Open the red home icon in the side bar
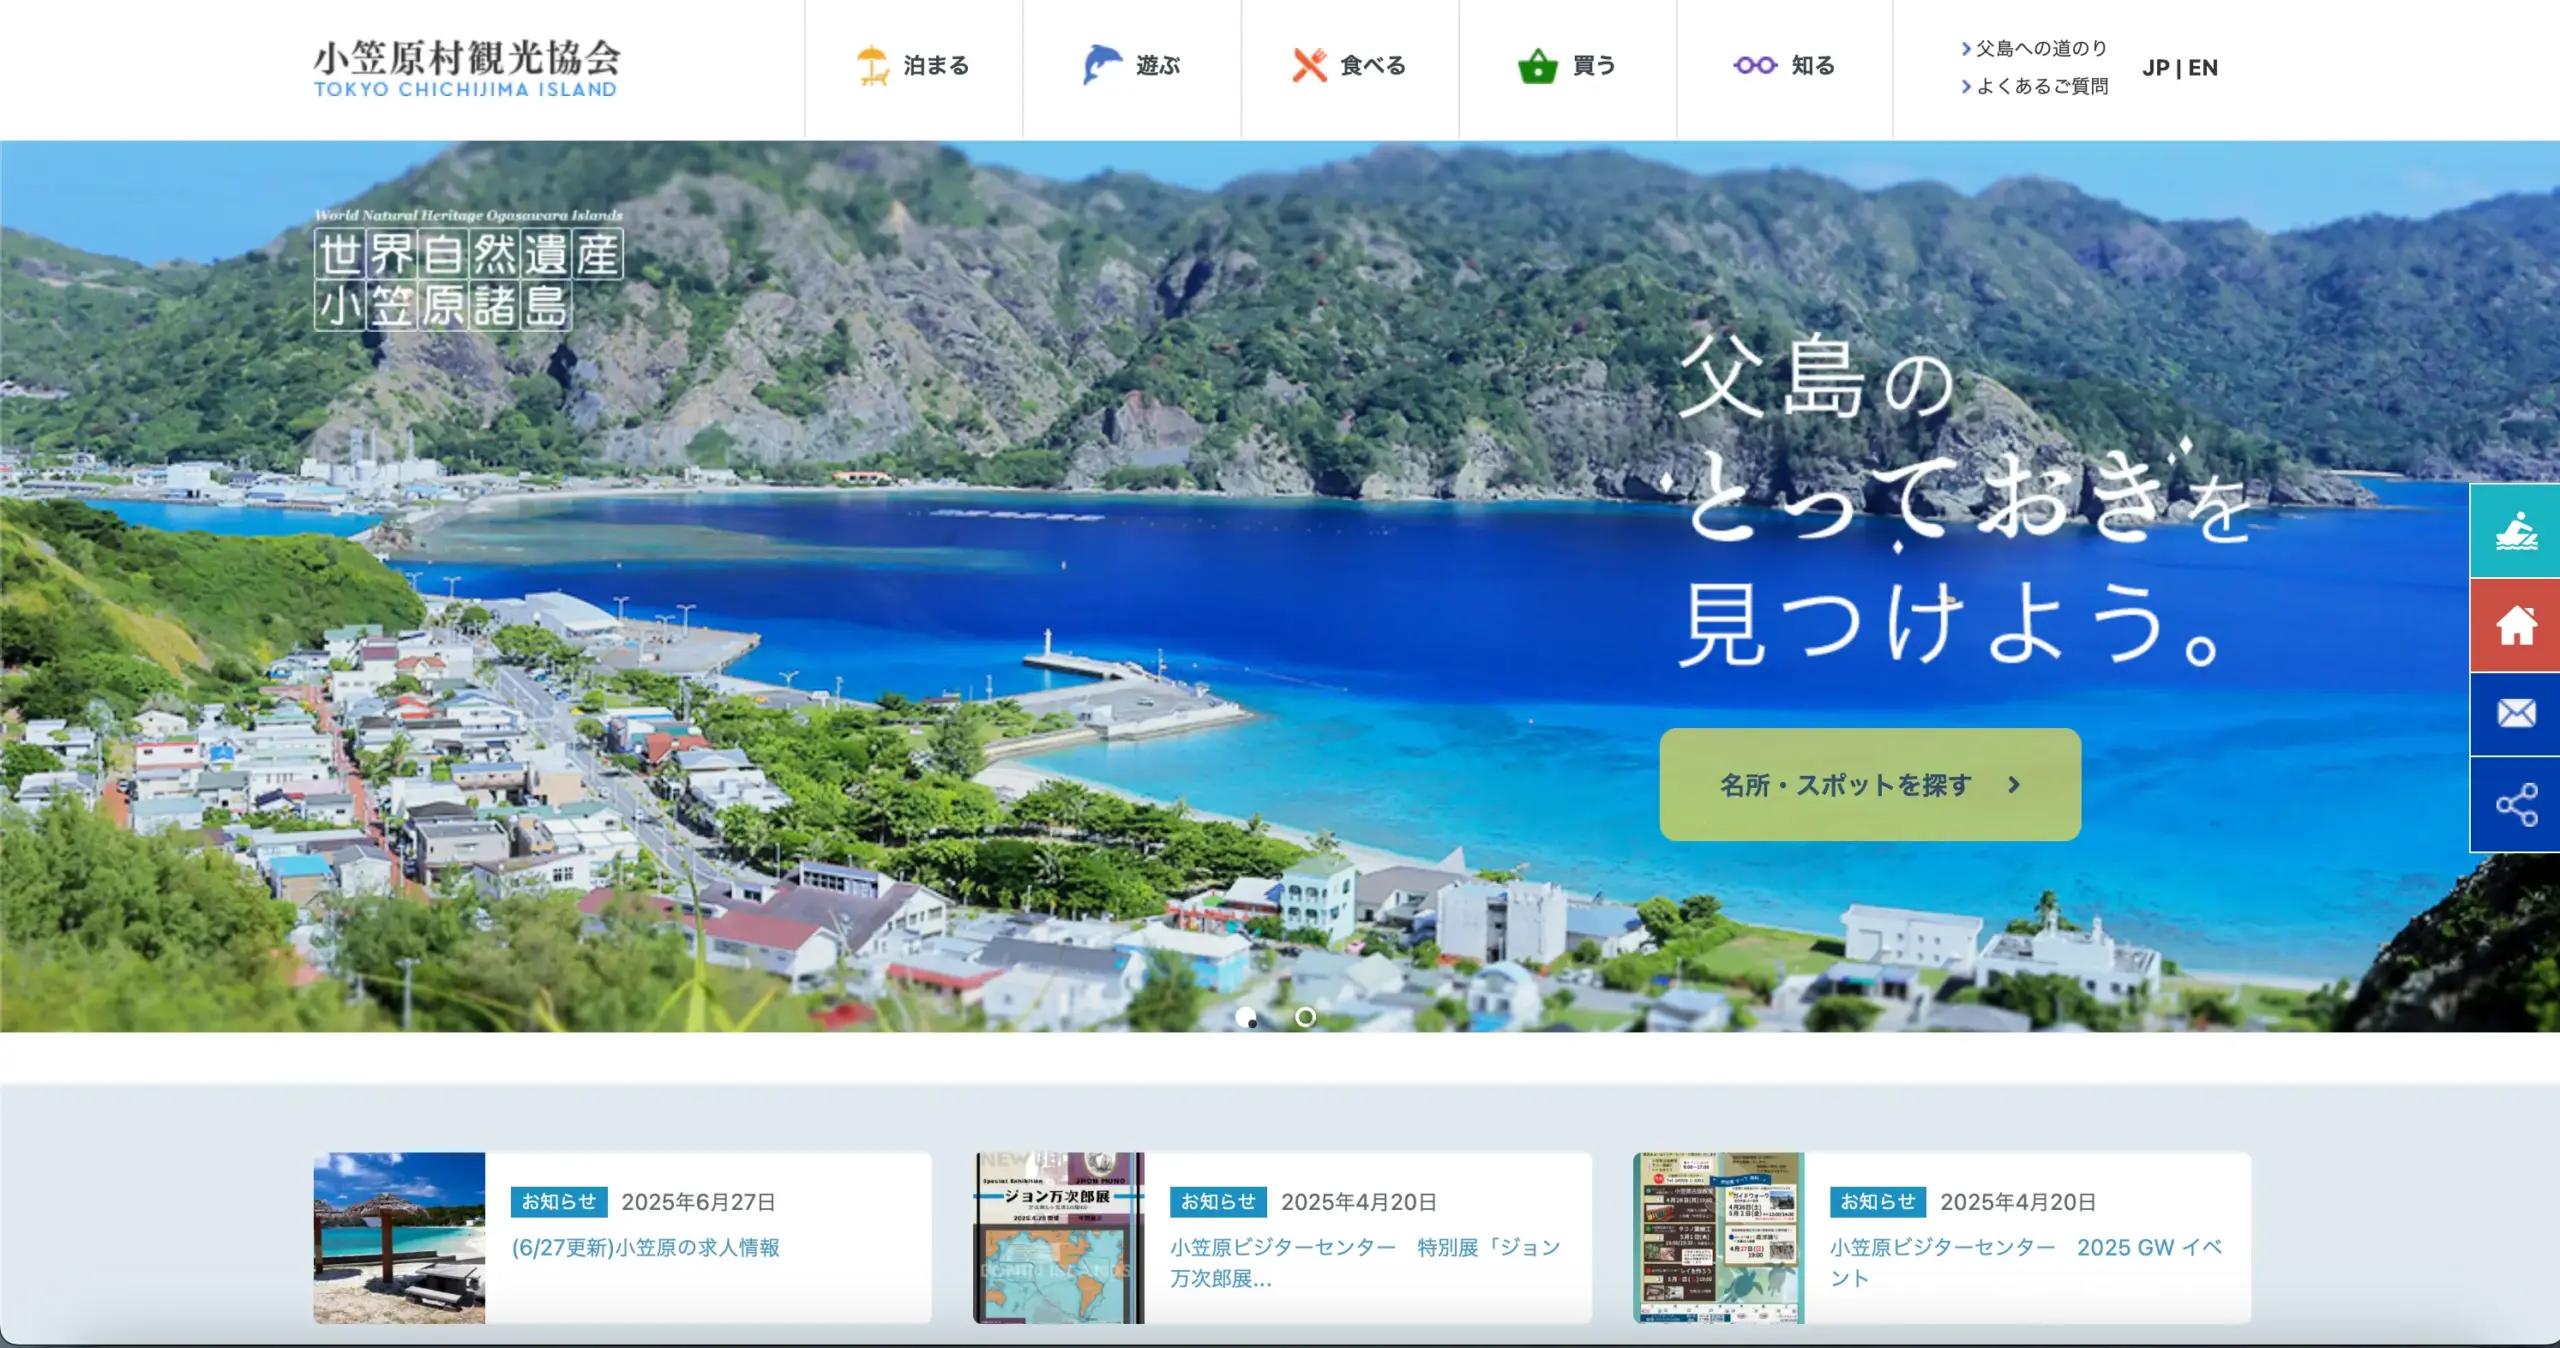Viewport: 2560px width, 1348px height. tap(2518, 624)
